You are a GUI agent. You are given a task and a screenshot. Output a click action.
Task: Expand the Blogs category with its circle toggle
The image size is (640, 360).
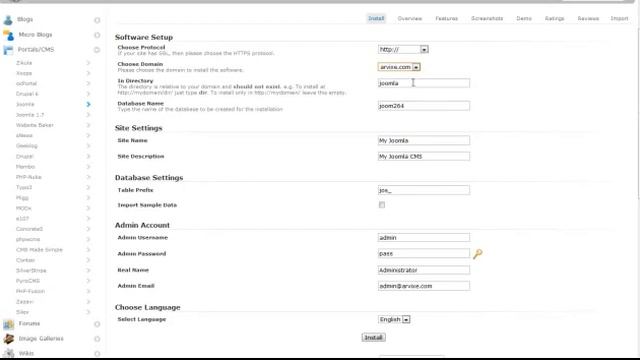click(x=97, y=20)
